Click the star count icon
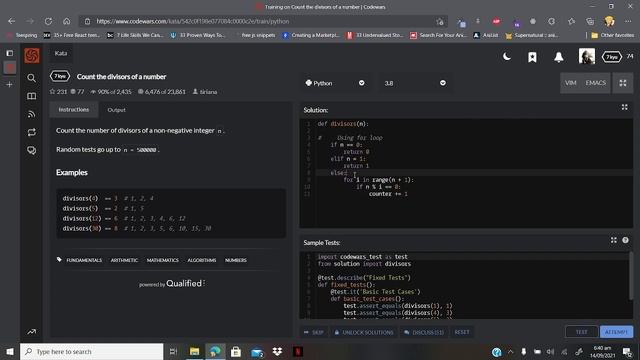The image size is (640, 360). tap(53, 92)
